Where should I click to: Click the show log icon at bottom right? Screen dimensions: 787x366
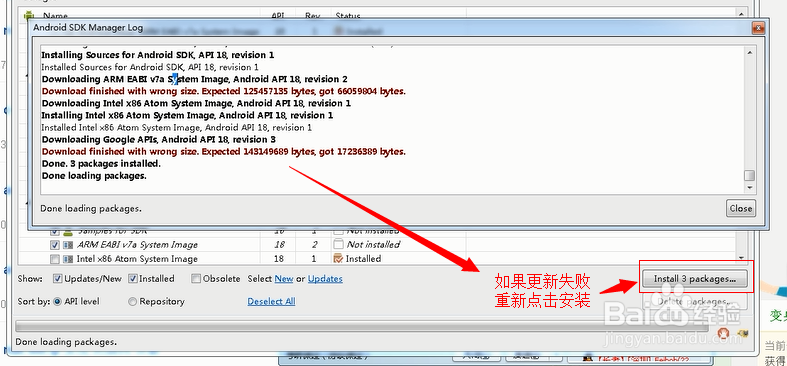pyautogui.click(x=743, y=332)
